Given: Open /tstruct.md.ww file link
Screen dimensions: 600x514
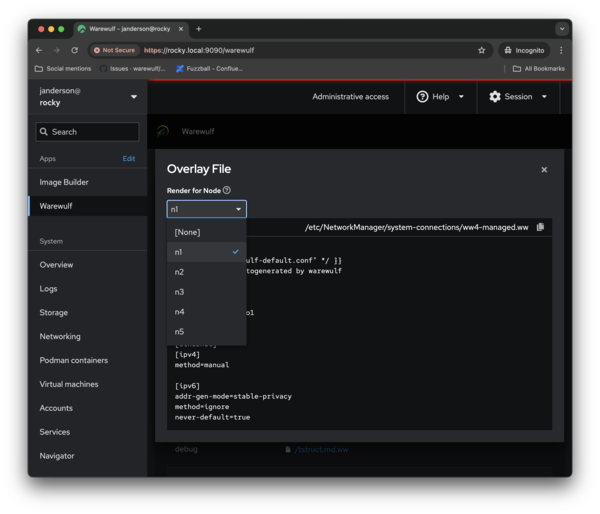Looking at the screenshot, I should [x=321, y=449].
